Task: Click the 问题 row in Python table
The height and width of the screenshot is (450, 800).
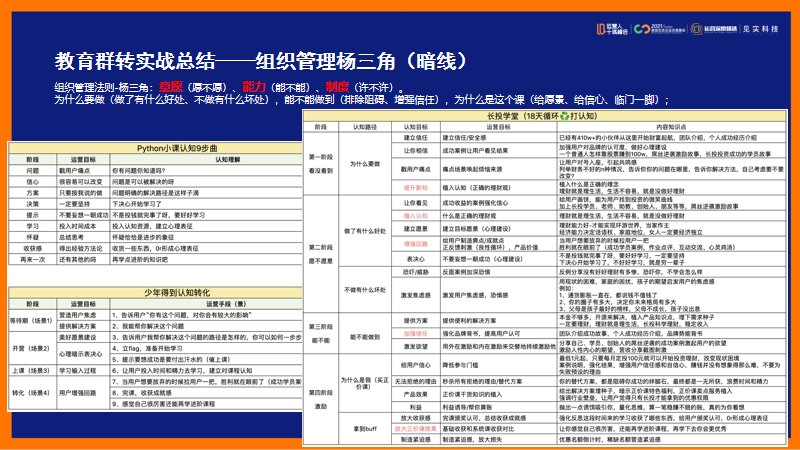Action: (x=156, y=170)
